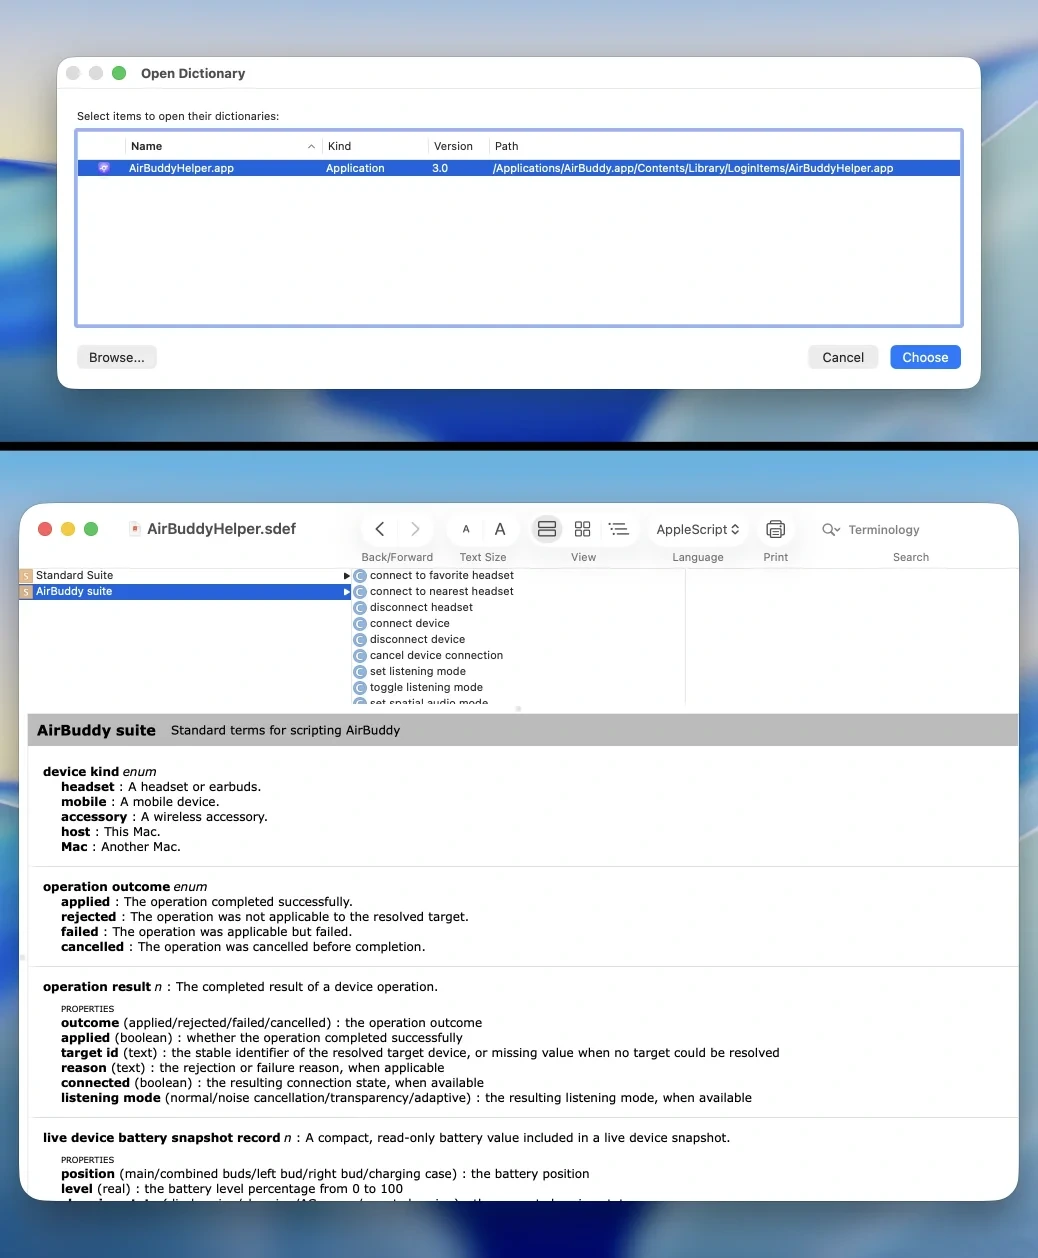Open the Print icon in toolbar
The height and width of the screenshot is (1258, 1038).
click(x=775, y=529)
